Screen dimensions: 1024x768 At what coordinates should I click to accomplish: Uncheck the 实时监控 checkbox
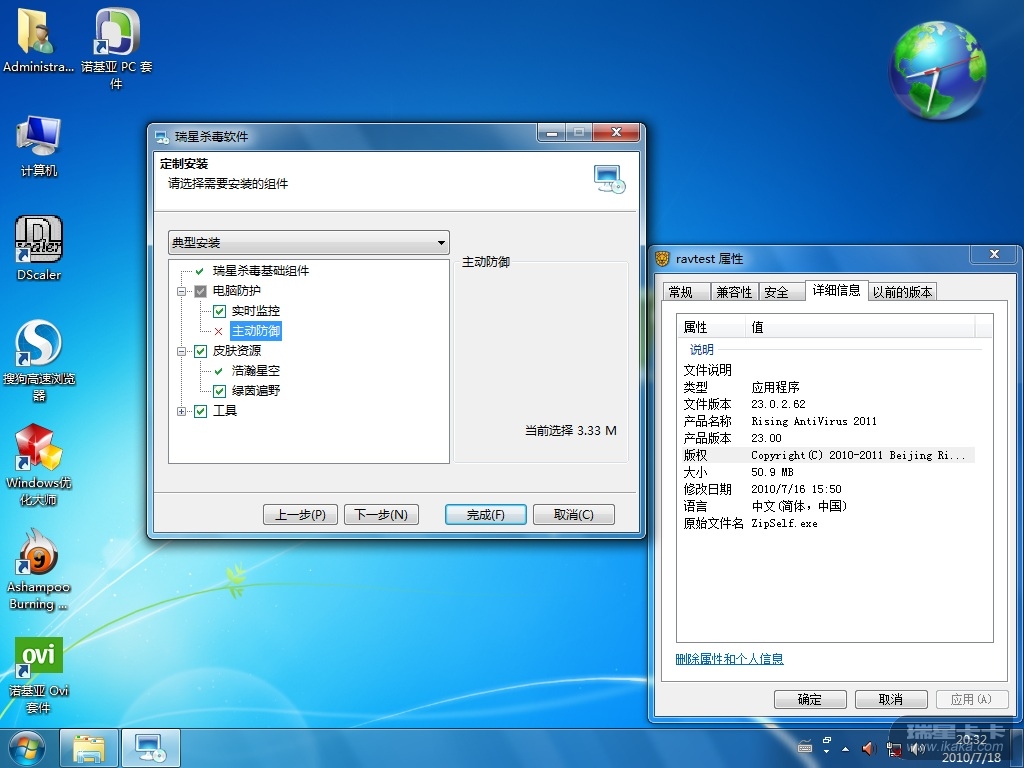tap(219, 311)
